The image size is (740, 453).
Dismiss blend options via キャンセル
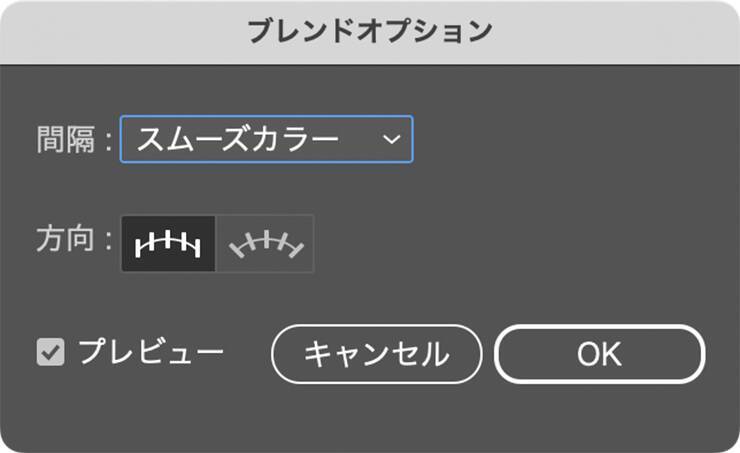point(376,354)
